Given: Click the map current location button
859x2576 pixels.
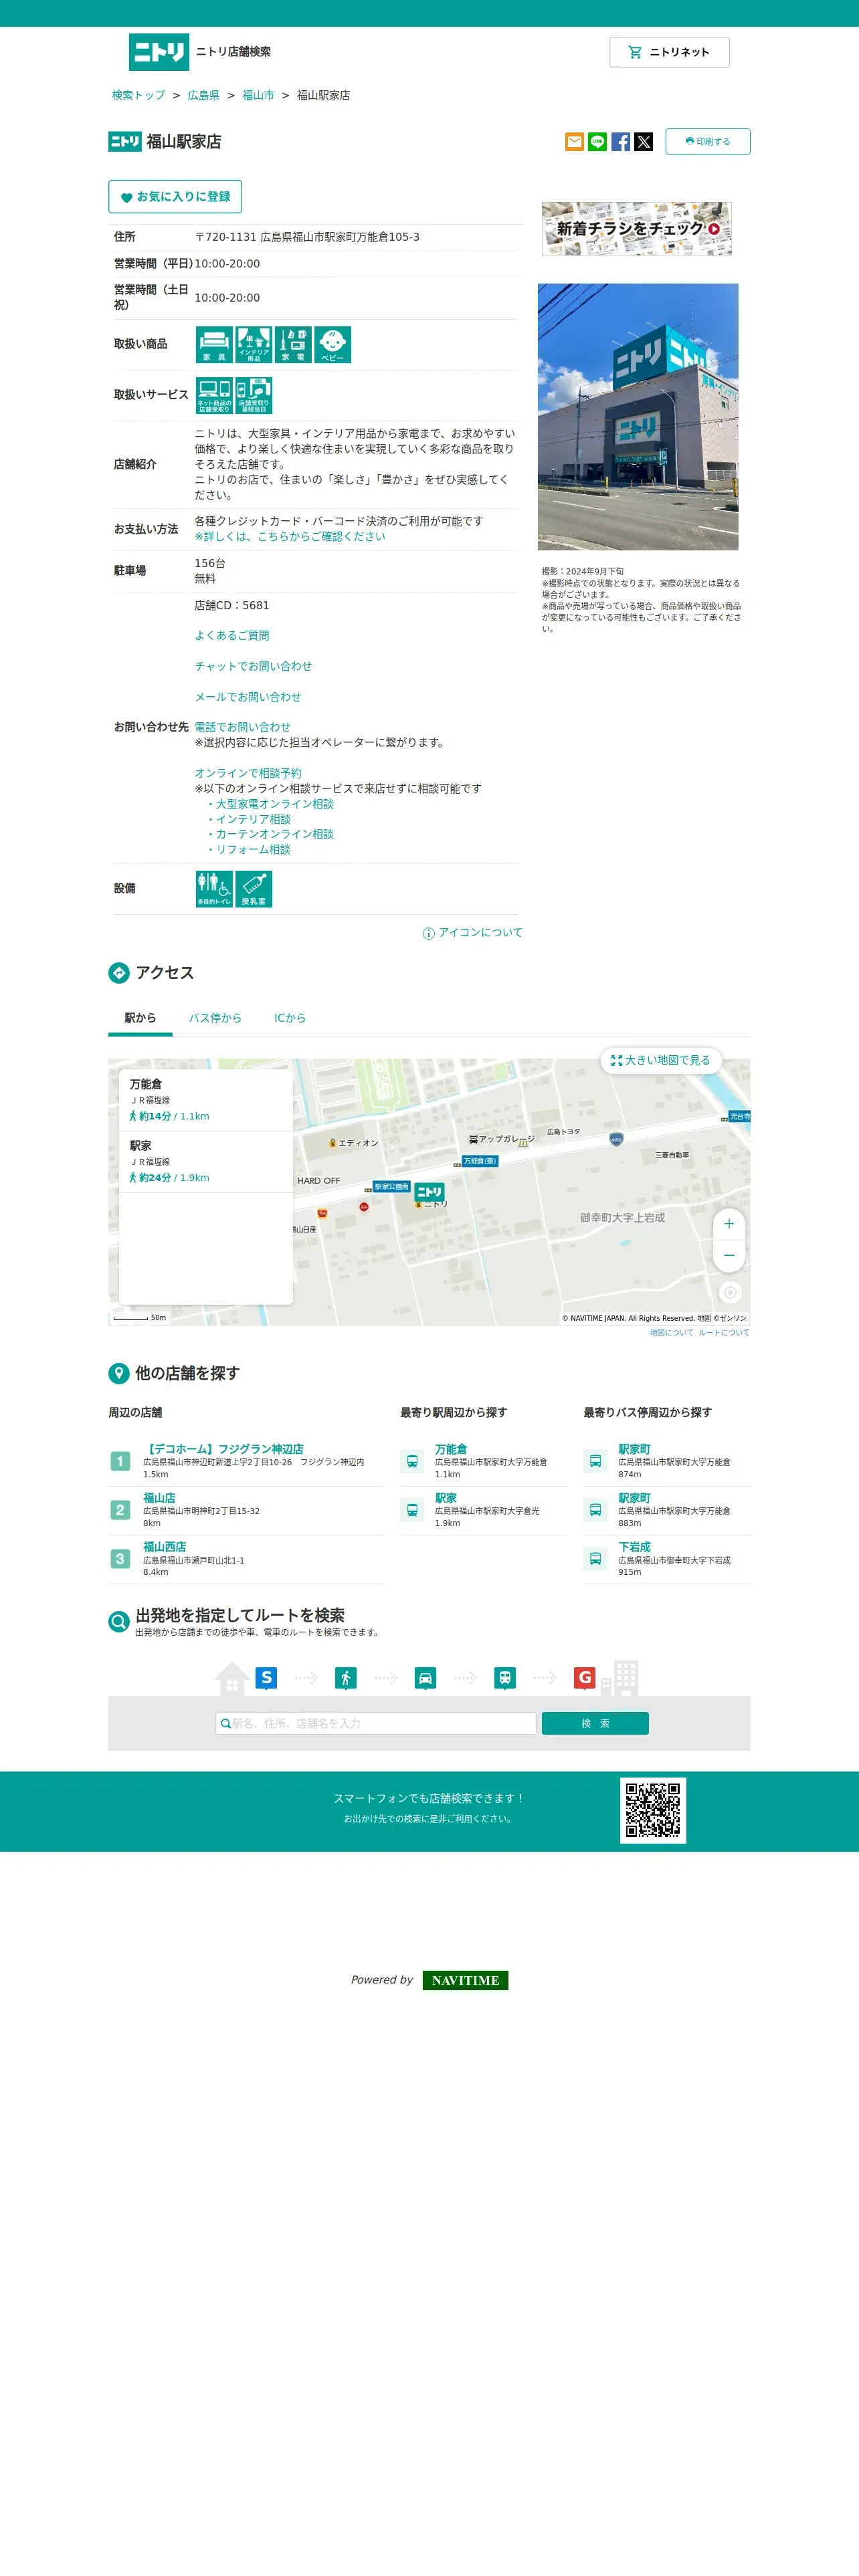Looking at the screenshot, I should click(x=730, y=1292).
